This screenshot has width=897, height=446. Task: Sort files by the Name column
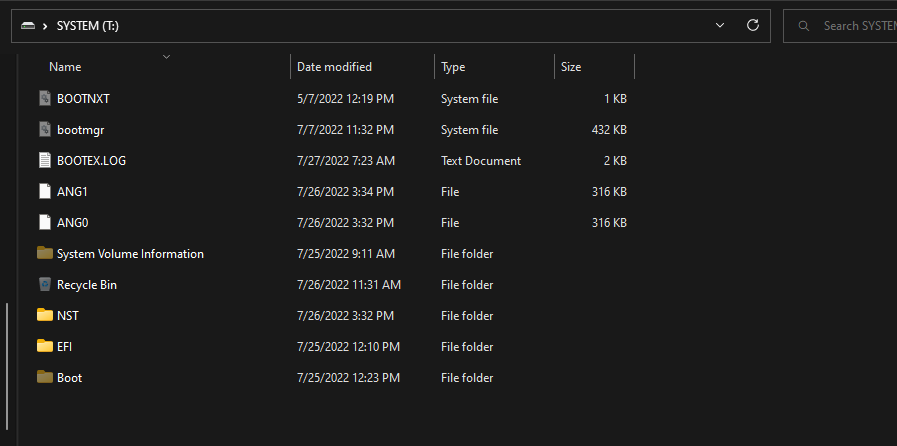coord(65,67)
